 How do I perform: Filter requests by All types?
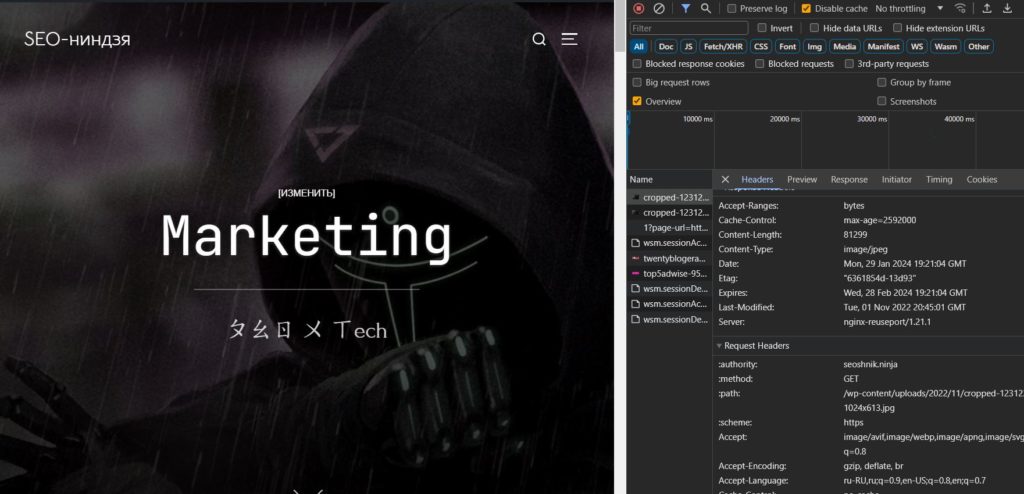click(639, 46)
